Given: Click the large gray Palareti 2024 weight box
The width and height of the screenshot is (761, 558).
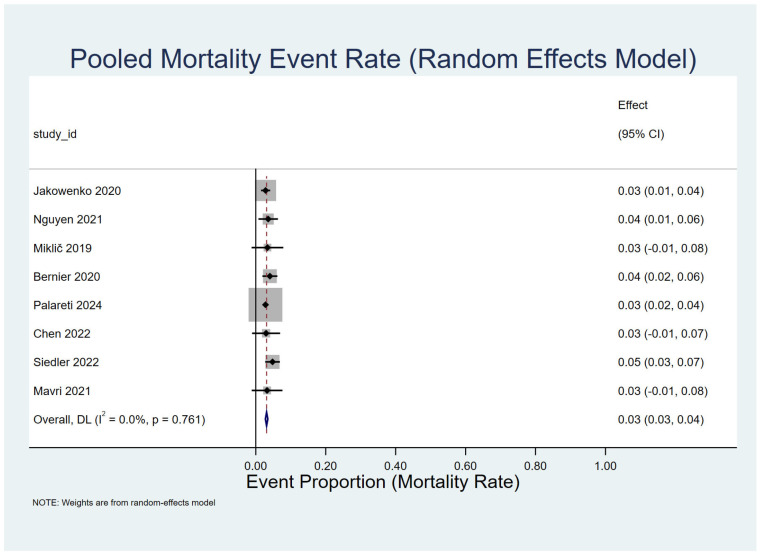Looking at the screenshot, I should (x=265, y=305).
